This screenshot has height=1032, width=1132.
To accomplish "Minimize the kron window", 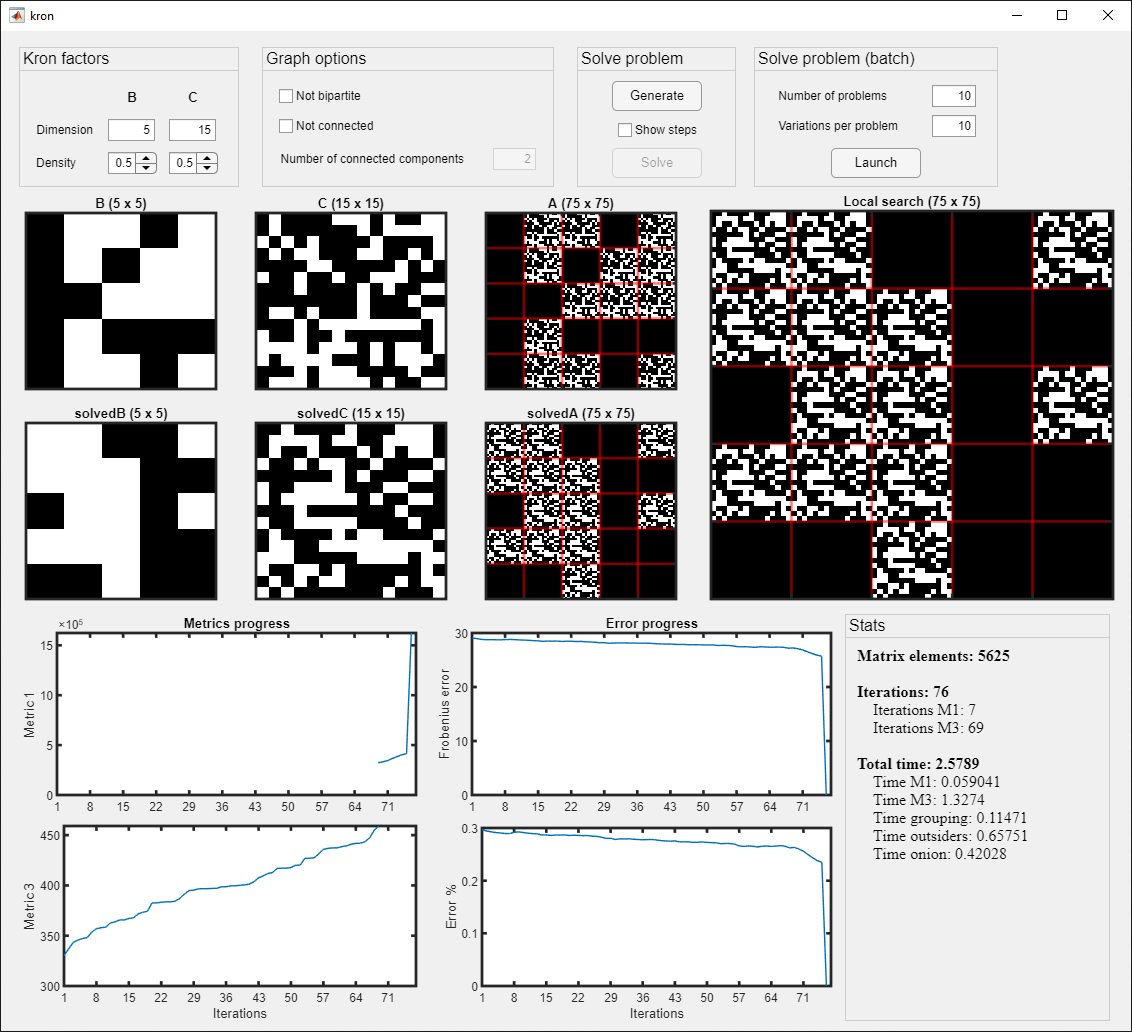I will click(x=1017, y=15).
